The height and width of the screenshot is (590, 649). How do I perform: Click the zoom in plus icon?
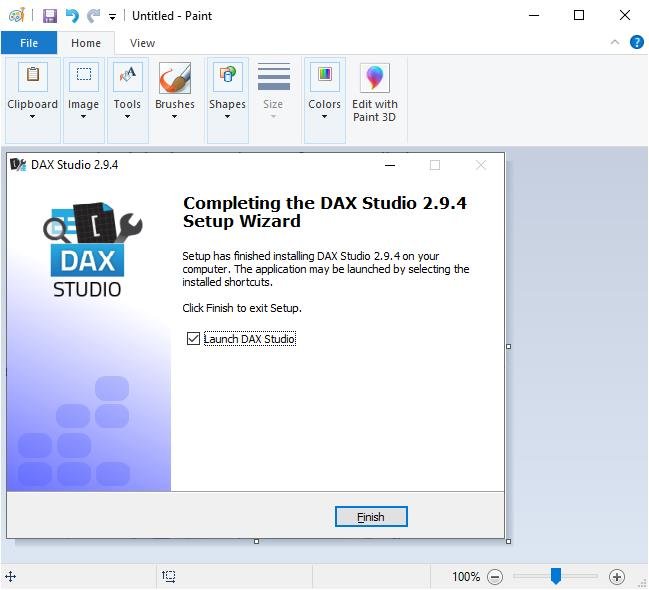click(617, 577)
